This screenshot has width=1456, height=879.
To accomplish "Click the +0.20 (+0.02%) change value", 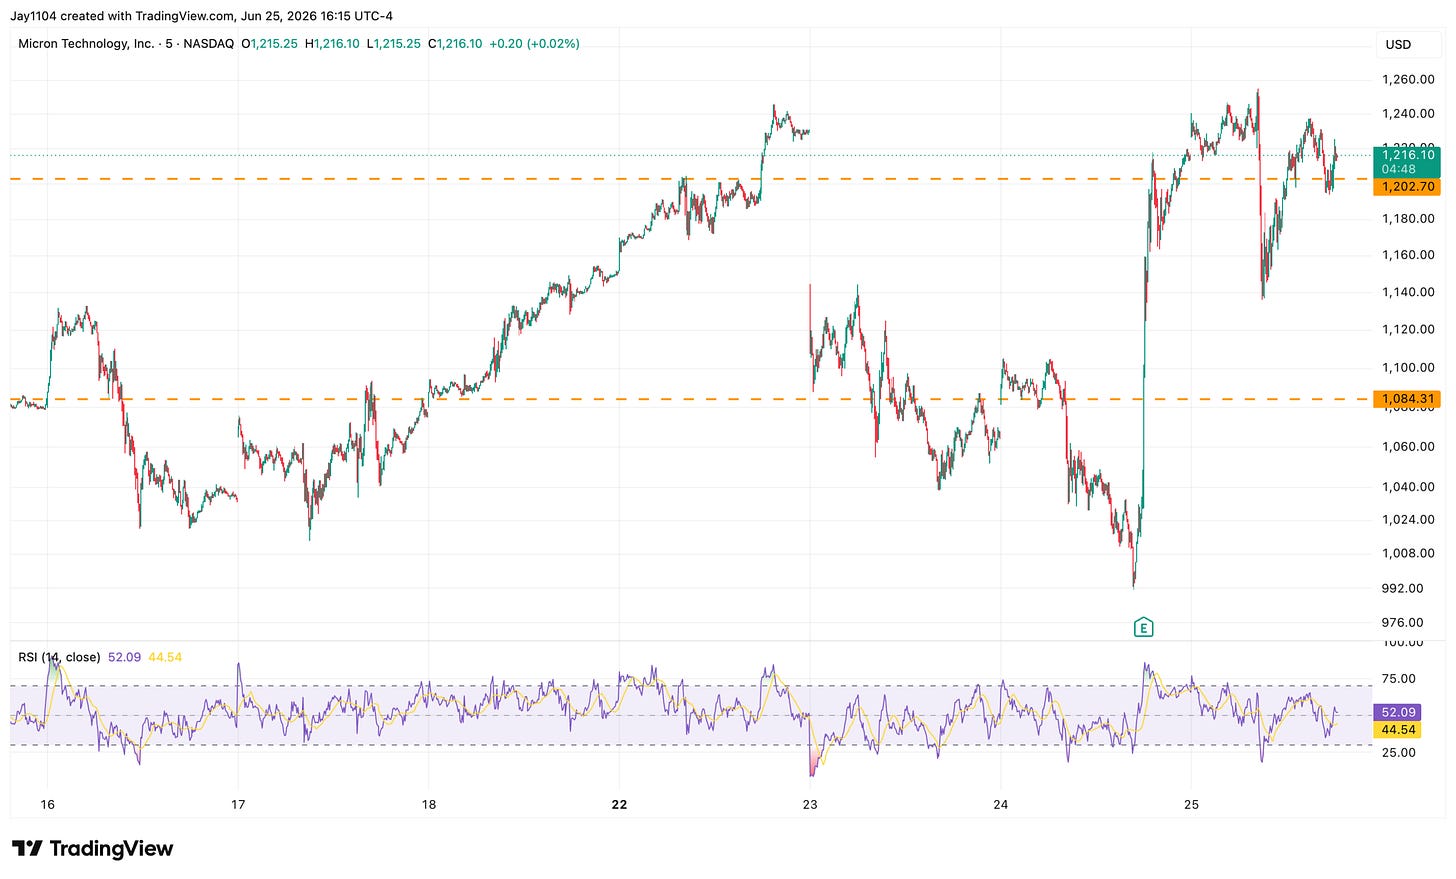I will [534, 44].
